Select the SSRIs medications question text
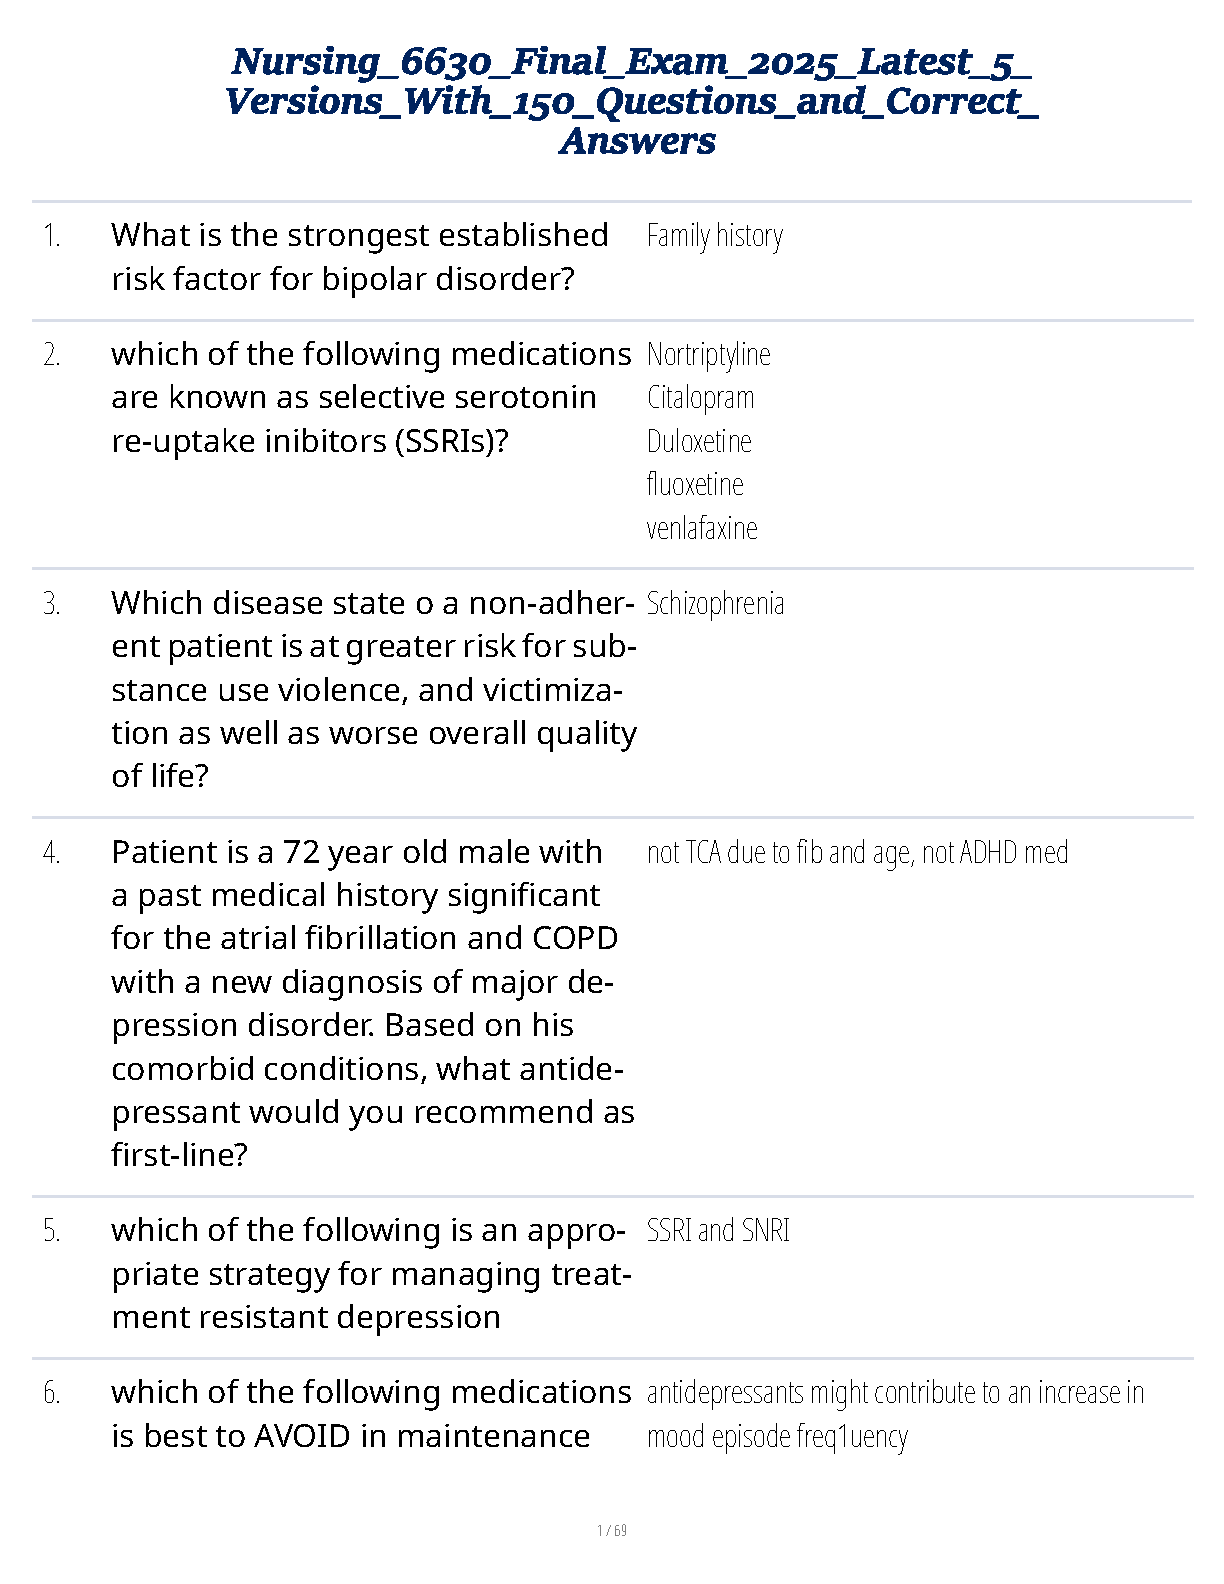The height and width of the screenshot is (1584, 1224). [371, 398]
